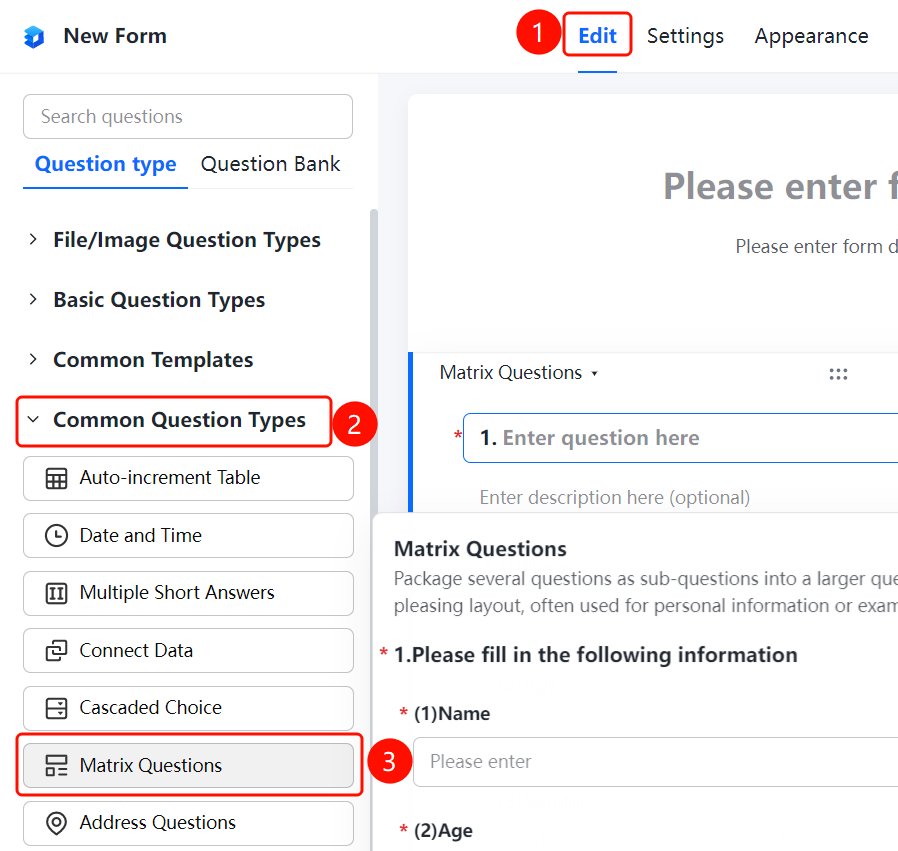
Task: Click the Matrix Questions tooltip heading
Action: [x=480, y=549]
